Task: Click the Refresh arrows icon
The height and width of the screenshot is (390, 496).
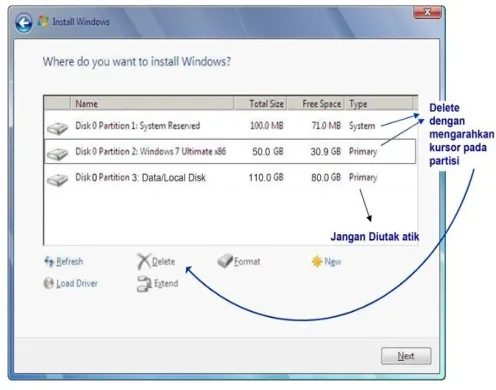Action: 49,262
